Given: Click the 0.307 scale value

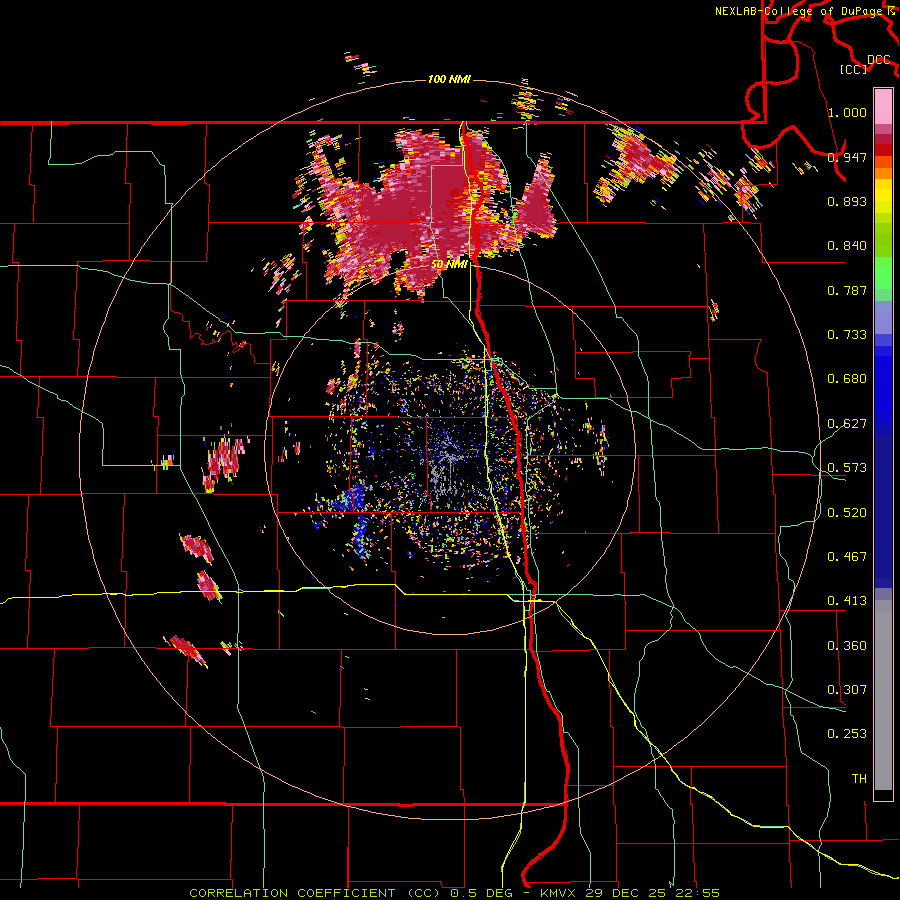Looking at the screenshot, I should (x=847, y=690).
